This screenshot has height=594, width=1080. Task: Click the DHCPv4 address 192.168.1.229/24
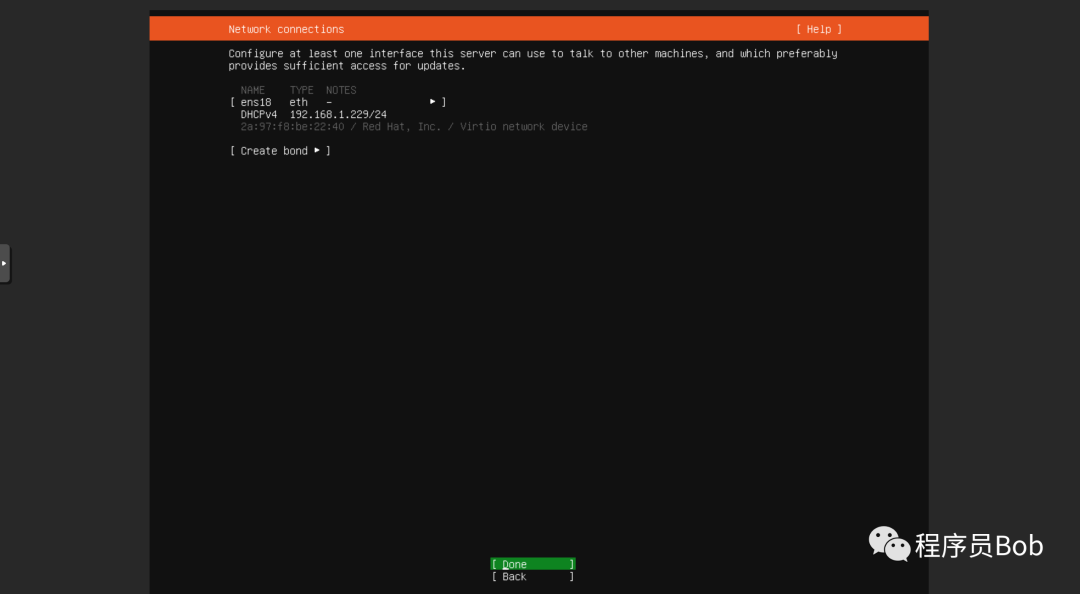338,114
